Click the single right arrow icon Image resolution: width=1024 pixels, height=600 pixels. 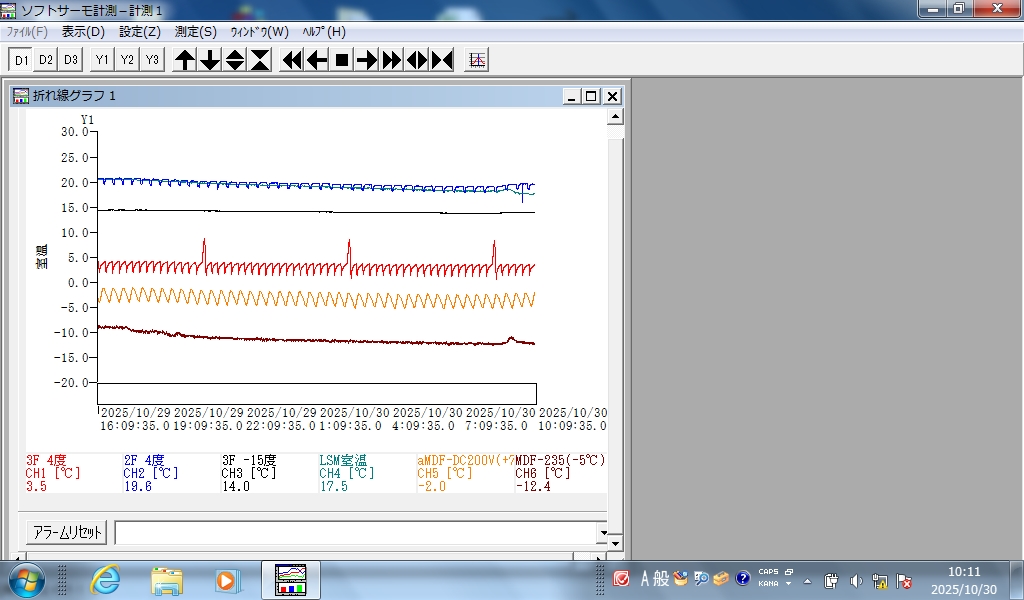pos(367,60)
